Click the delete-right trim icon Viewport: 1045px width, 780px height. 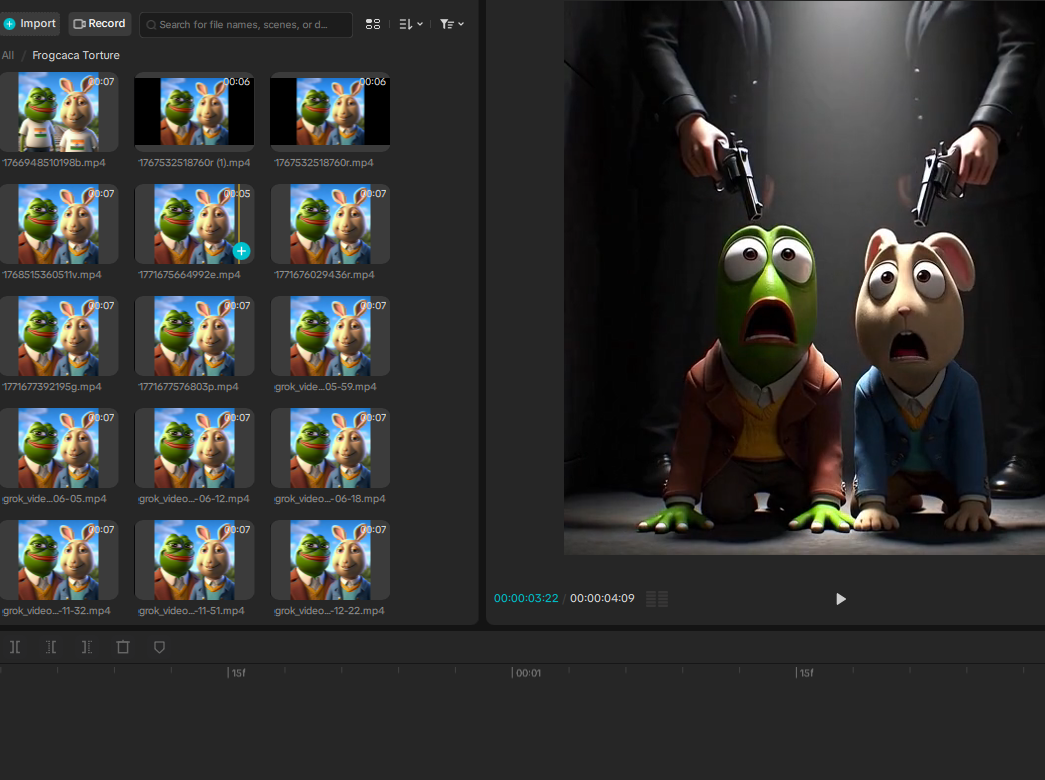pos(87,647)
